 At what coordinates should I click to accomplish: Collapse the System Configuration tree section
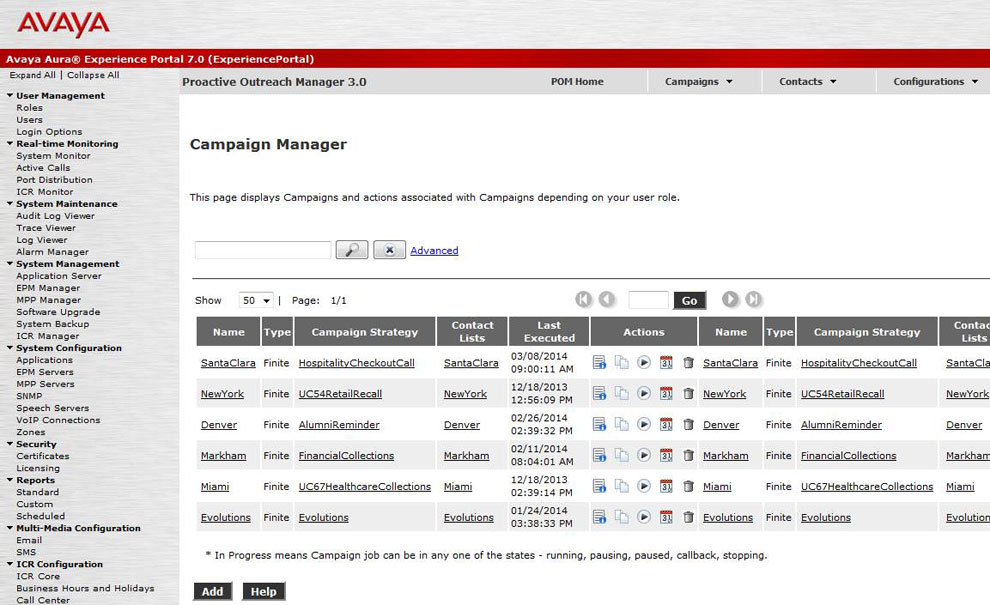[10, 347]
